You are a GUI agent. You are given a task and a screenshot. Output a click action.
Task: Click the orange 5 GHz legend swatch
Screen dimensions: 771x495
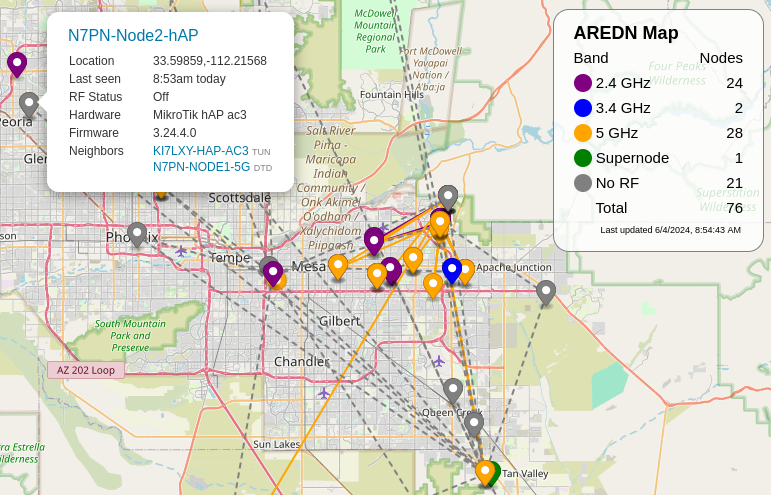point(583,133)
